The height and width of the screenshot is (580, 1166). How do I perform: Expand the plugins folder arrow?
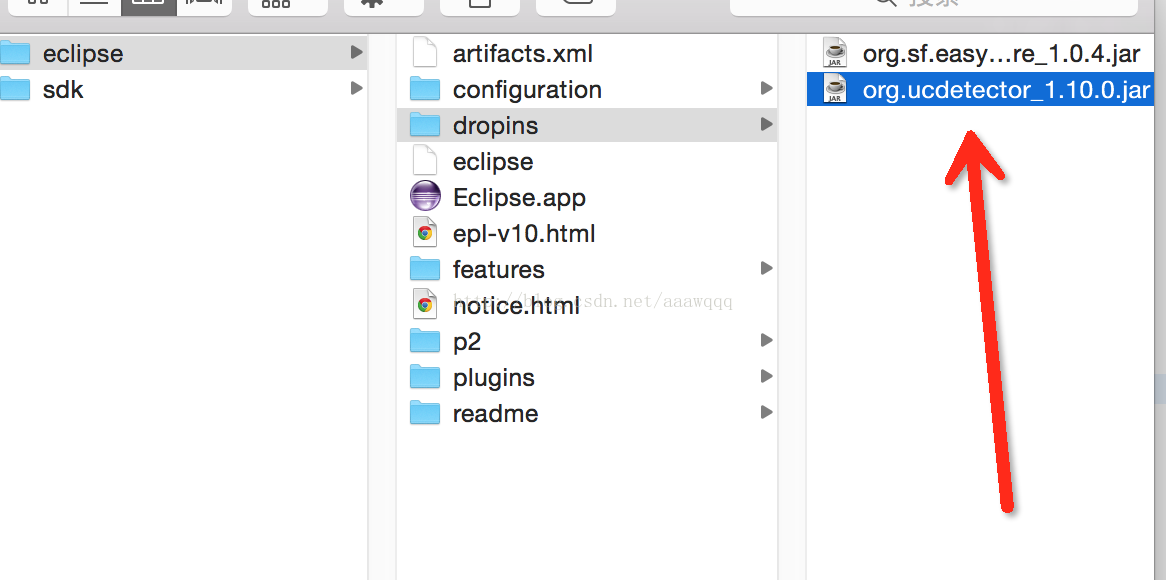767,376
